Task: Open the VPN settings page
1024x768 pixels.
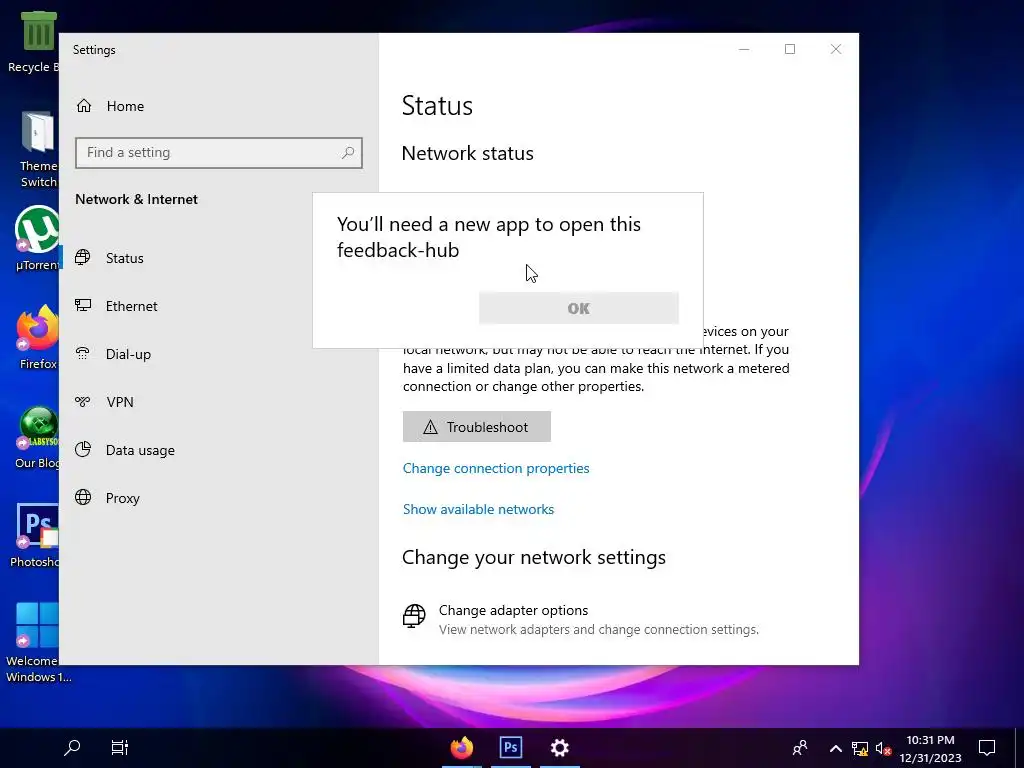Action: click(x=120, y=402)
